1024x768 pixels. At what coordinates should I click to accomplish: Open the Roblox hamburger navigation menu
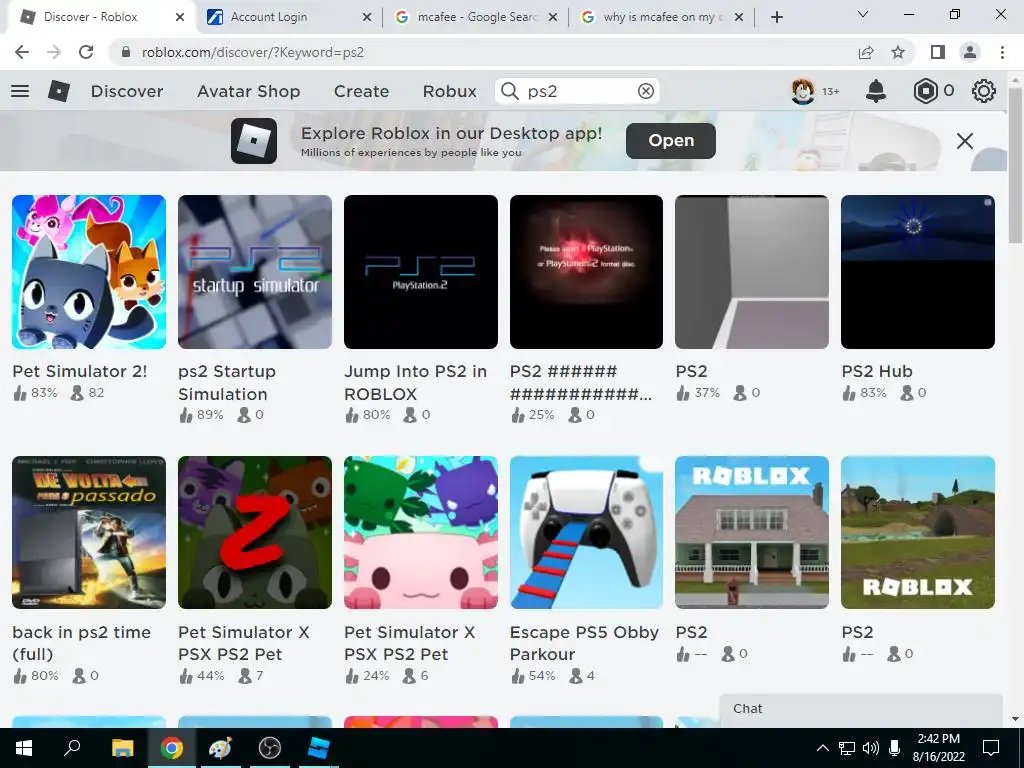pyautogui.click(x=20, y=91)
